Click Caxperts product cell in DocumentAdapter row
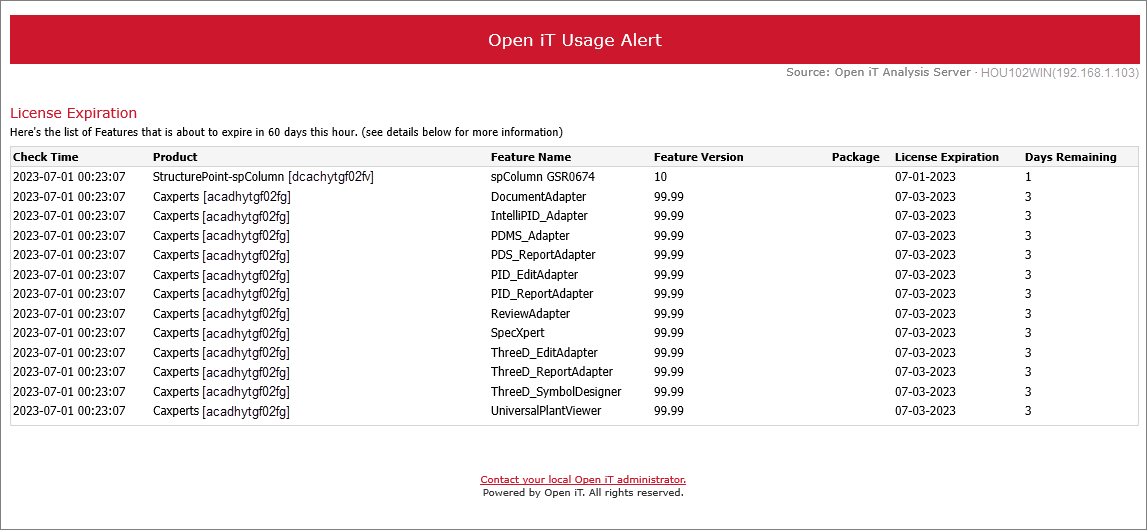1147x530 pixels. 221,197
